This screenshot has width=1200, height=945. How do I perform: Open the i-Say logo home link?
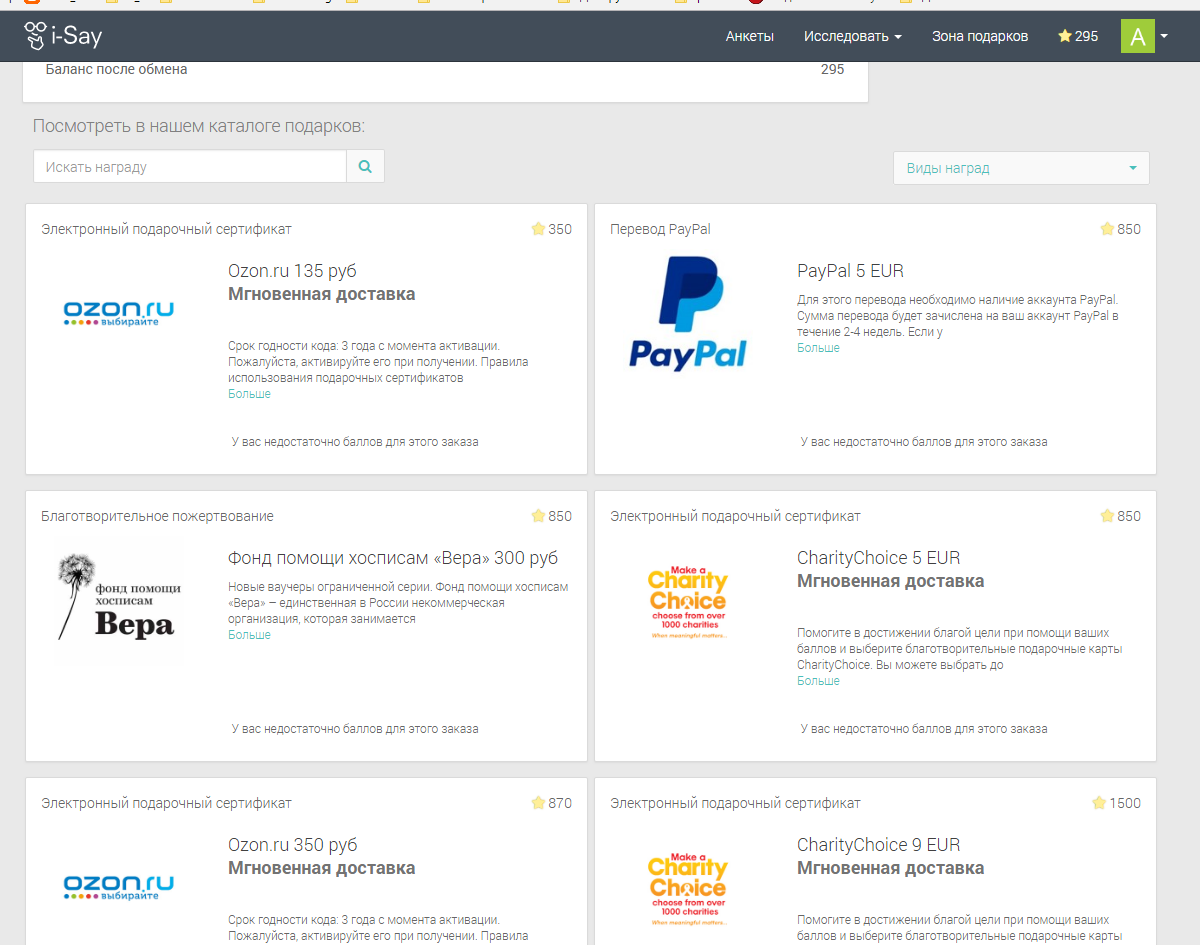click(x=63, y=37)
